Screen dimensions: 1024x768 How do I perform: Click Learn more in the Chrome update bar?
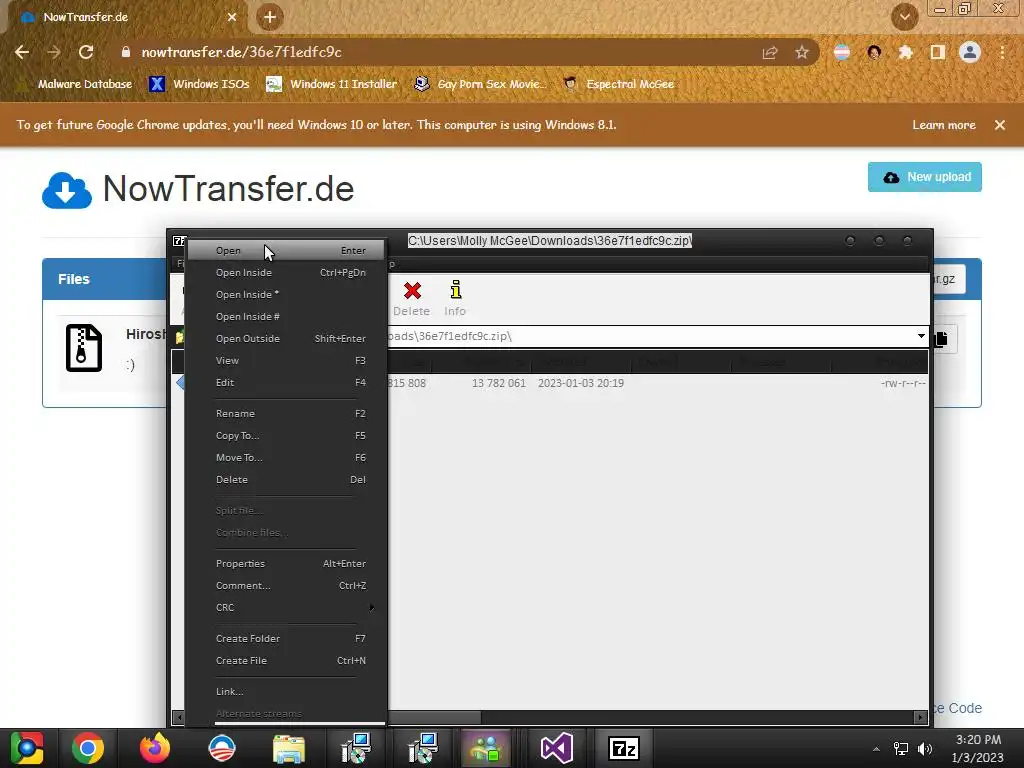coord(944,125)
